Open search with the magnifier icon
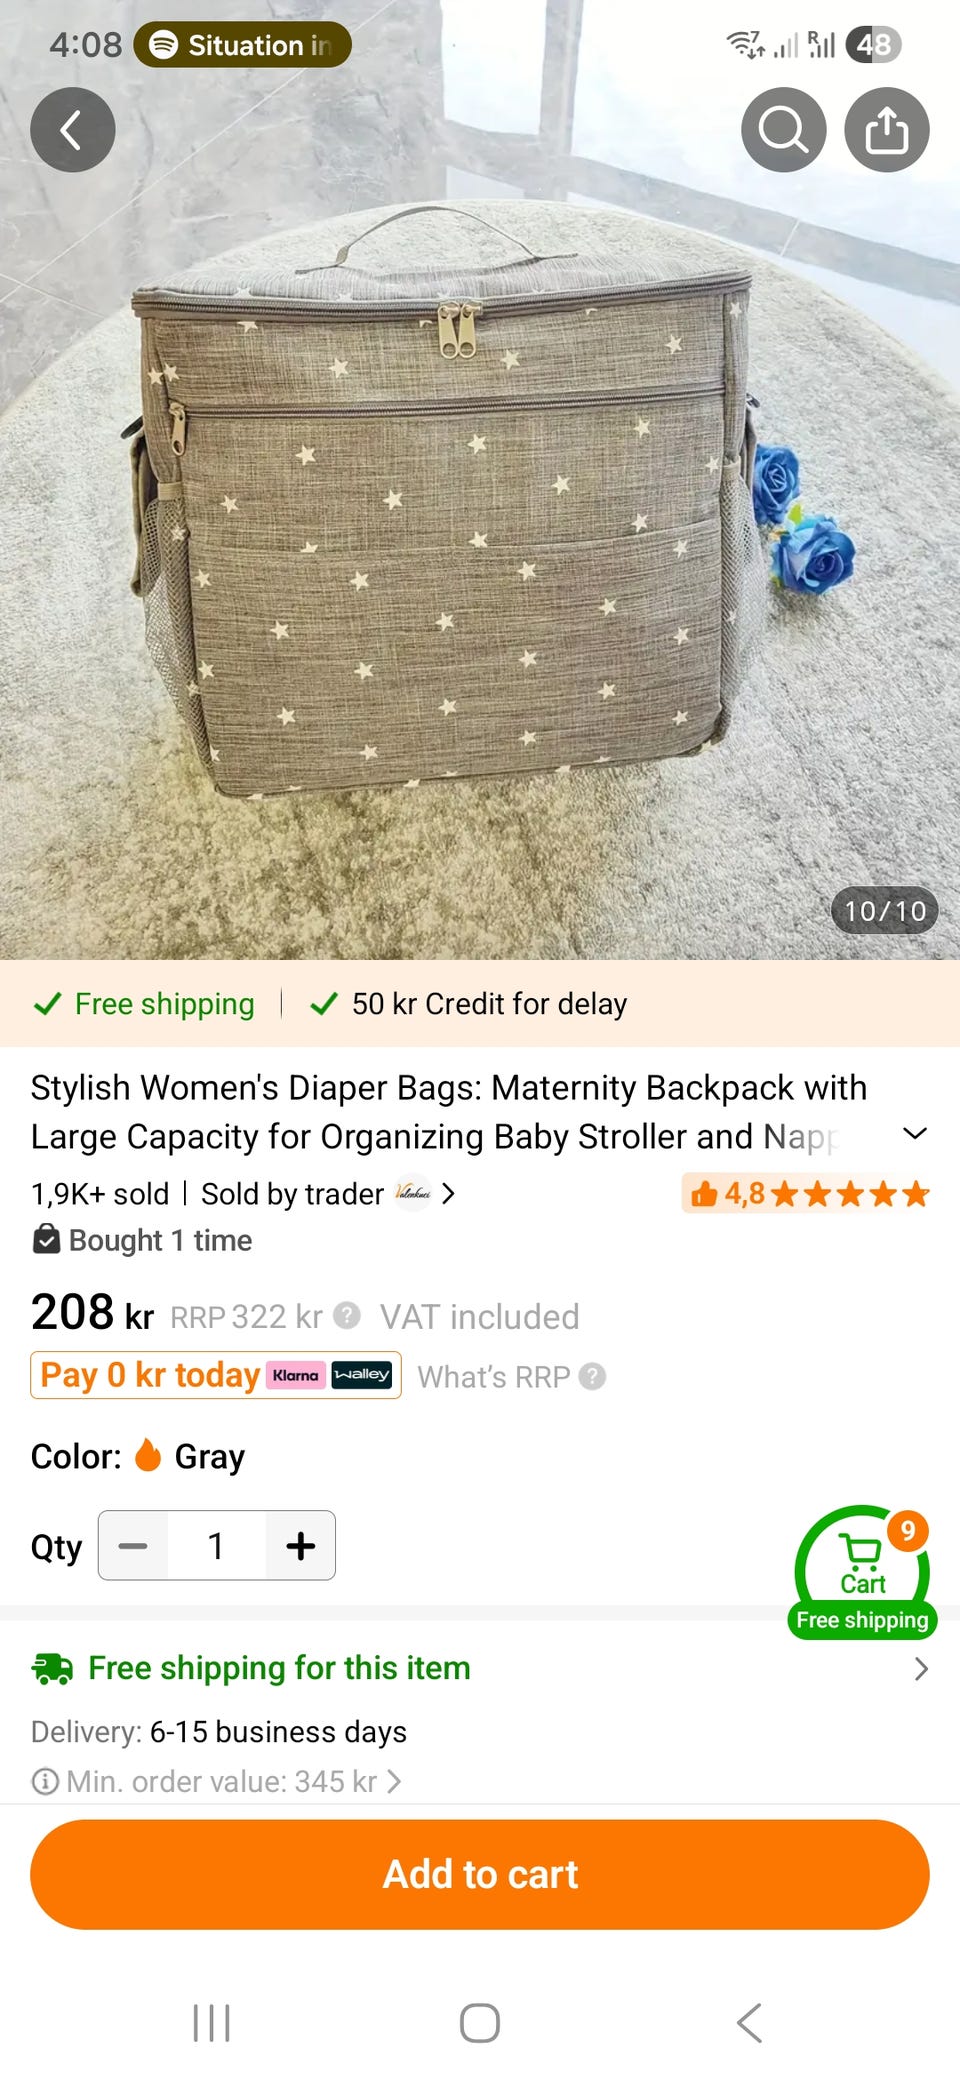 [783, 130]
